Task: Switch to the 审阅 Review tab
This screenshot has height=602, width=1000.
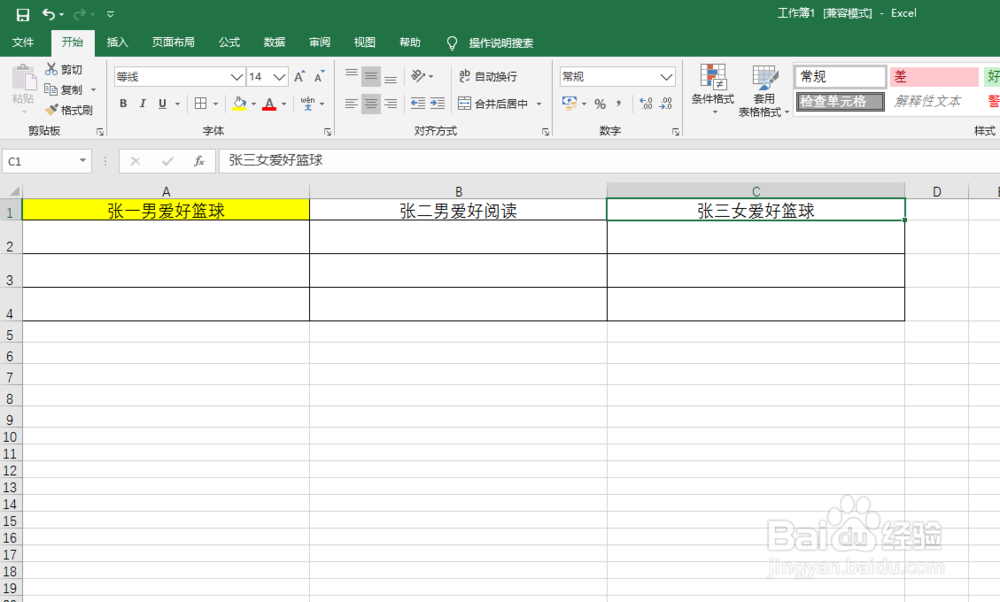Action: (320, 42)
